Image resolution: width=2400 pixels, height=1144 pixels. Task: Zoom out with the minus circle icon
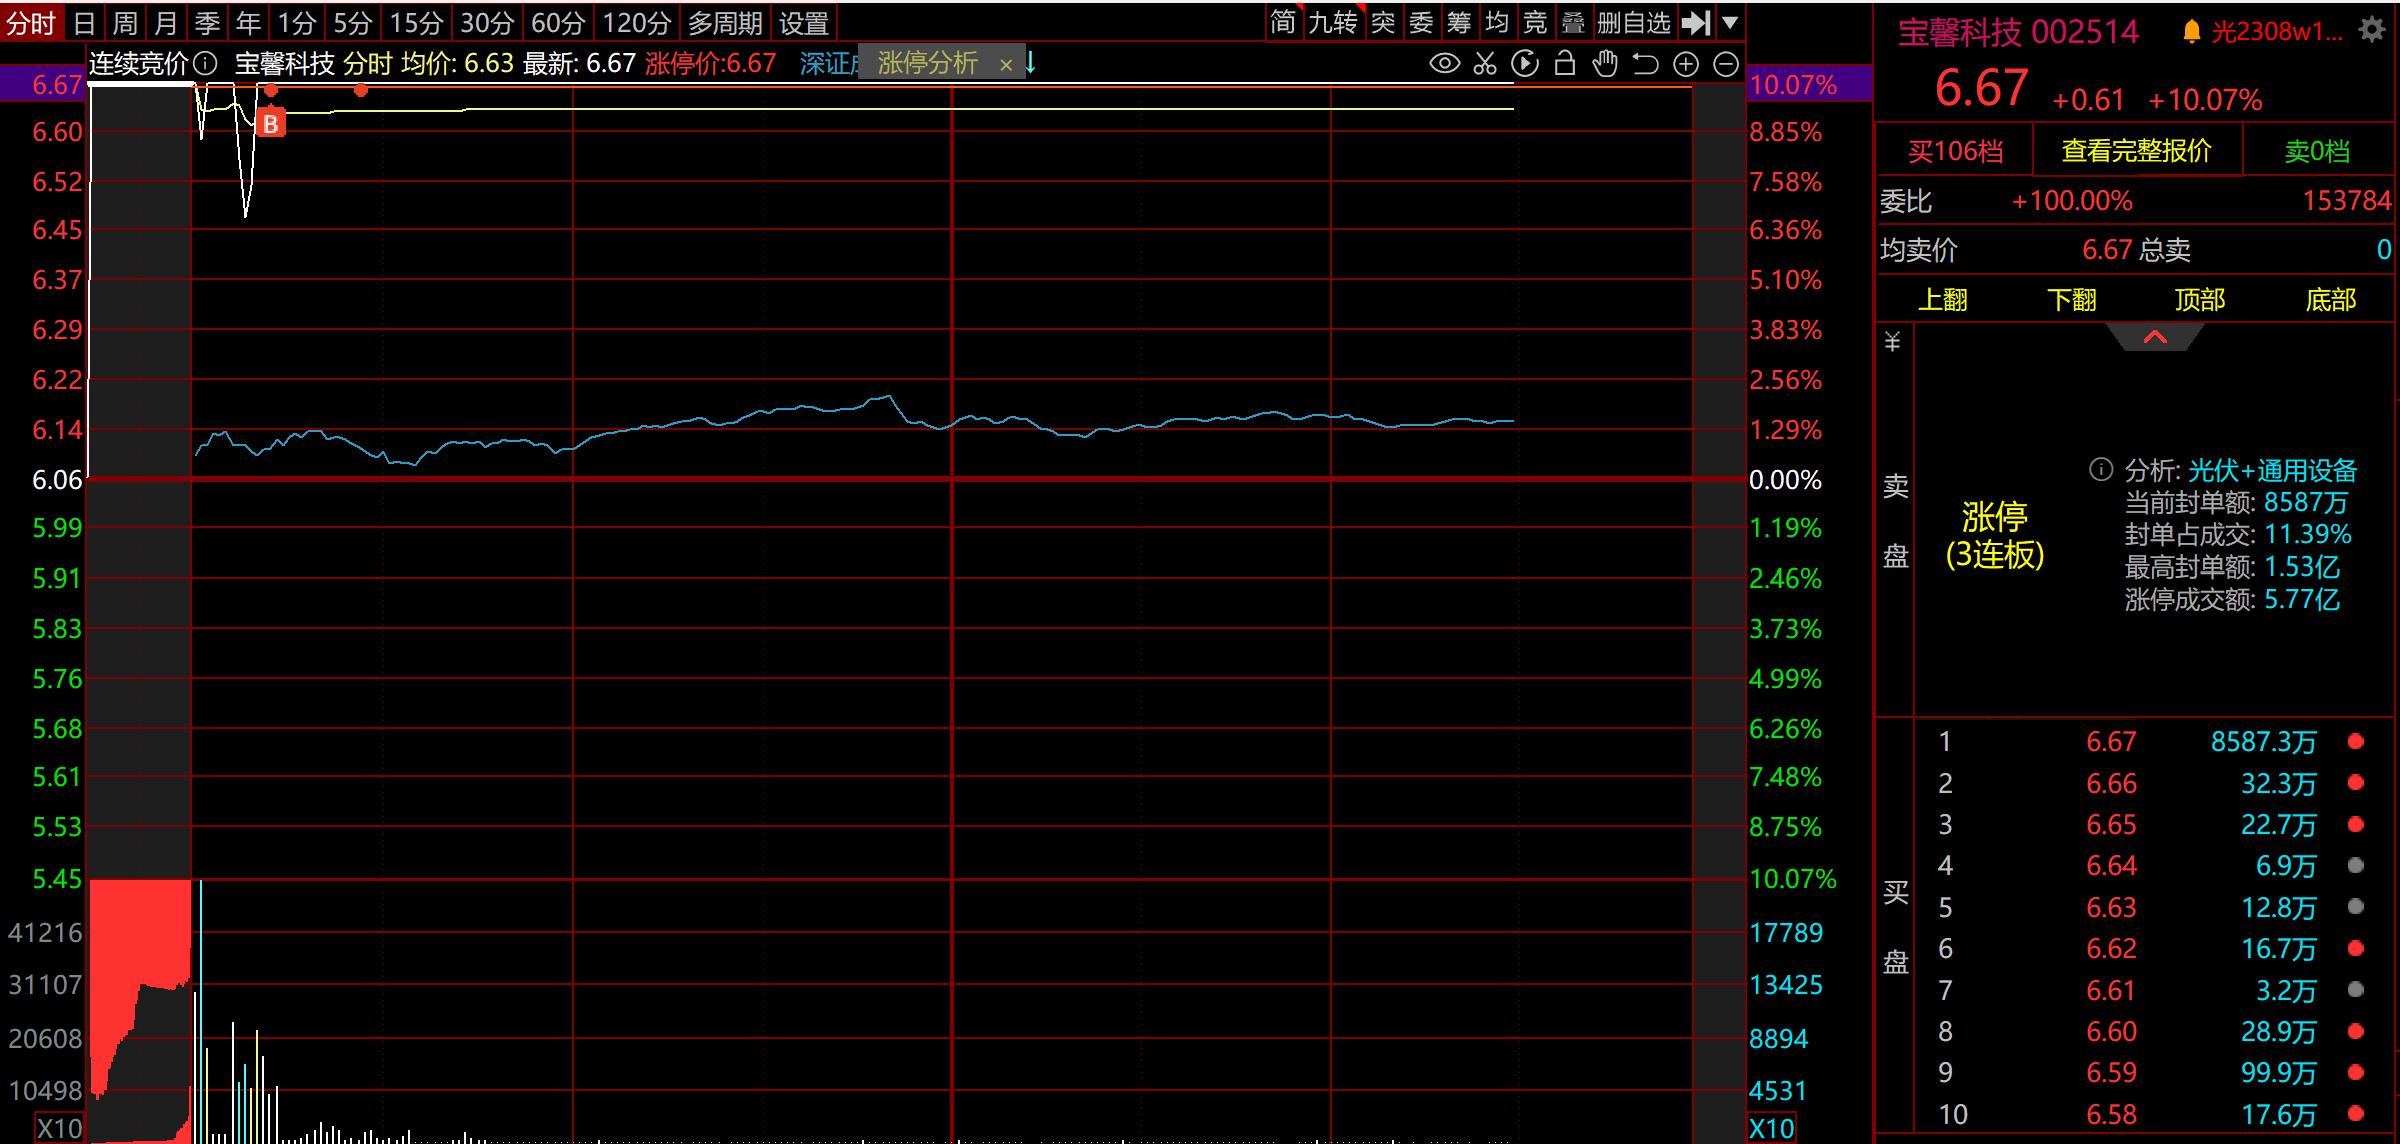click(x=1726, y=65)
